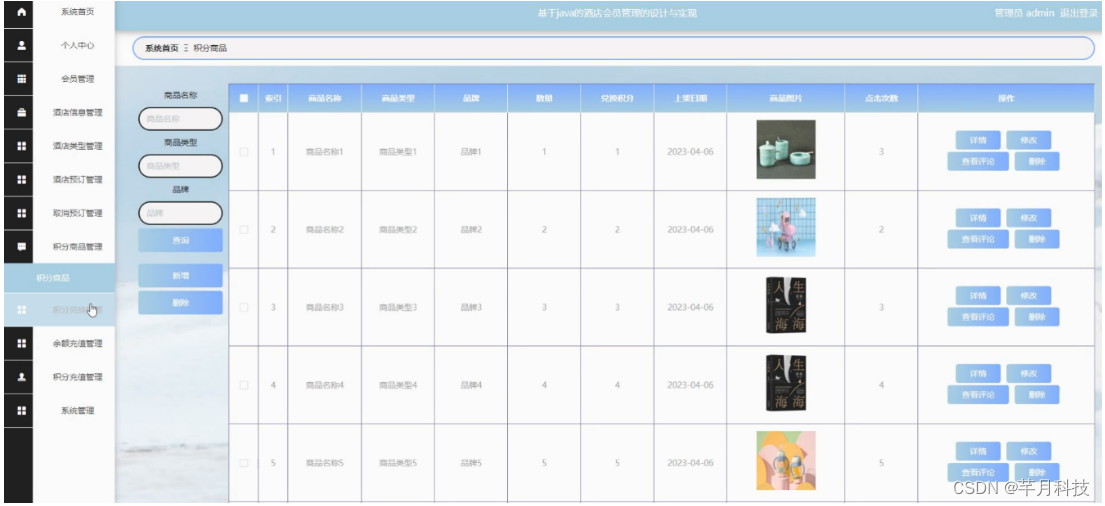Image resolution: width=1105 pixels, height=506 pixels.
Task: Click the person icon for 积分充值管理
Action: [21, 376]
